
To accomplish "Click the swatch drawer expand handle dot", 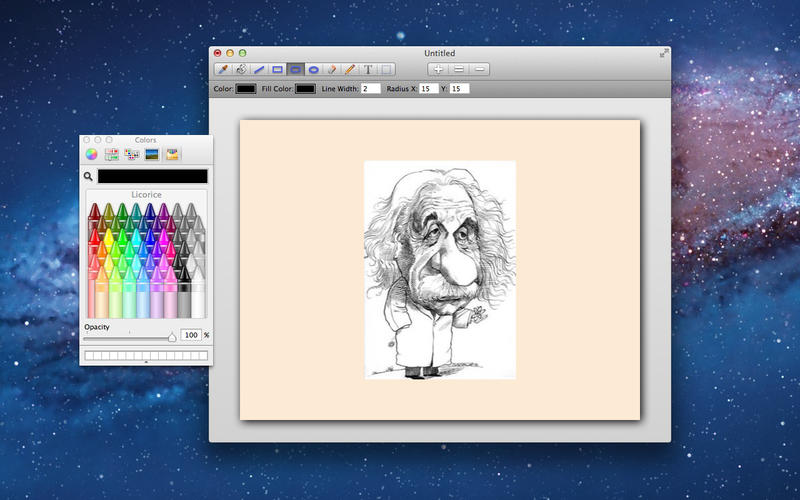I will [x=146, y=362].
